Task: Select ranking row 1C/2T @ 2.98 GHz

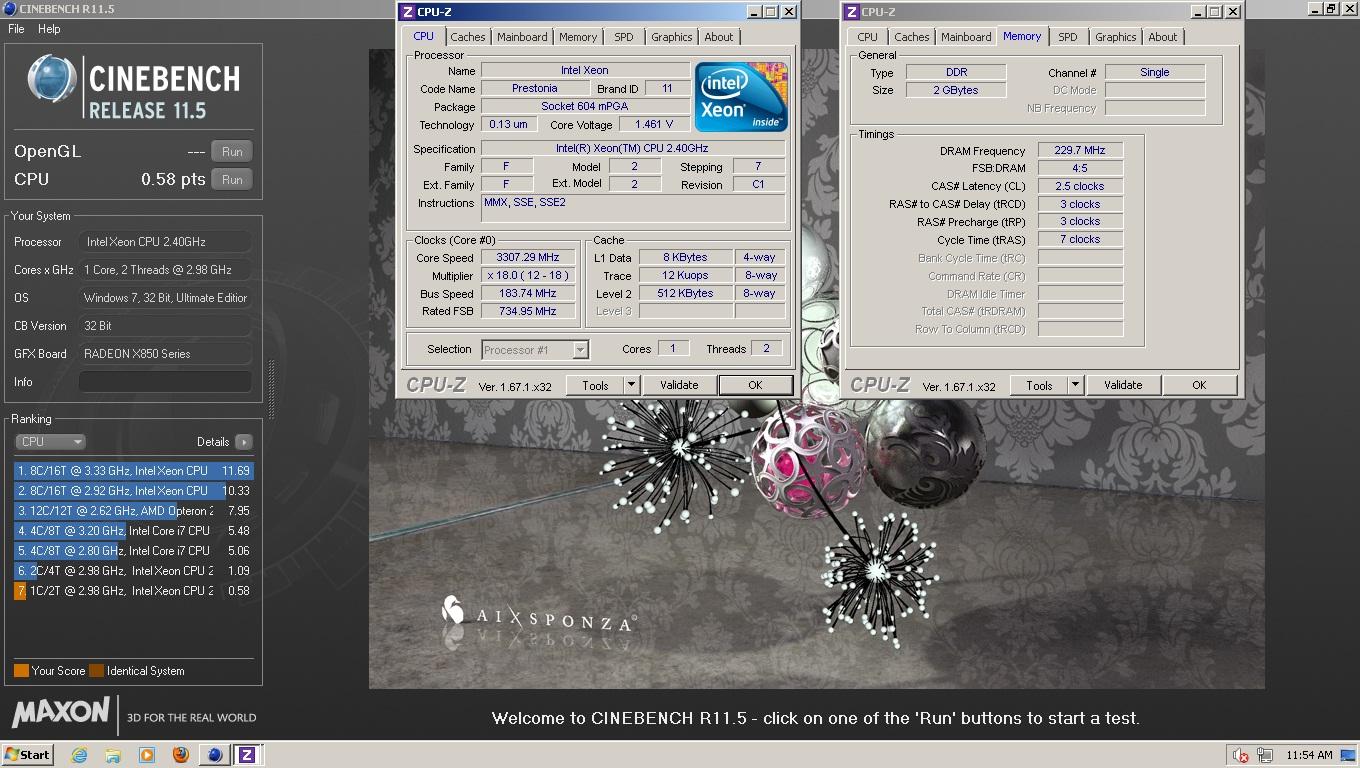Action: pyautogui.click(x=134, y=591)
